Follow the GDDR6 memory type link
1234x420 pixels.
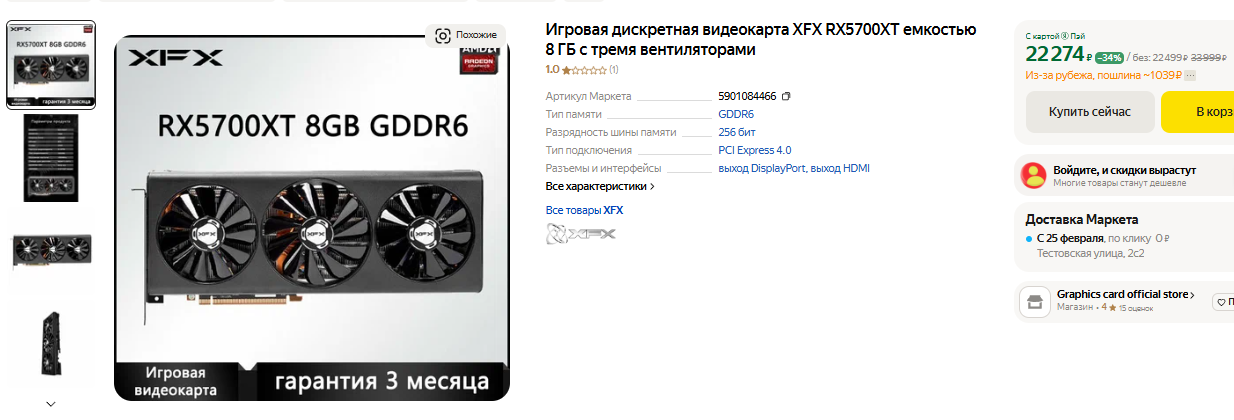click(736, 114)
